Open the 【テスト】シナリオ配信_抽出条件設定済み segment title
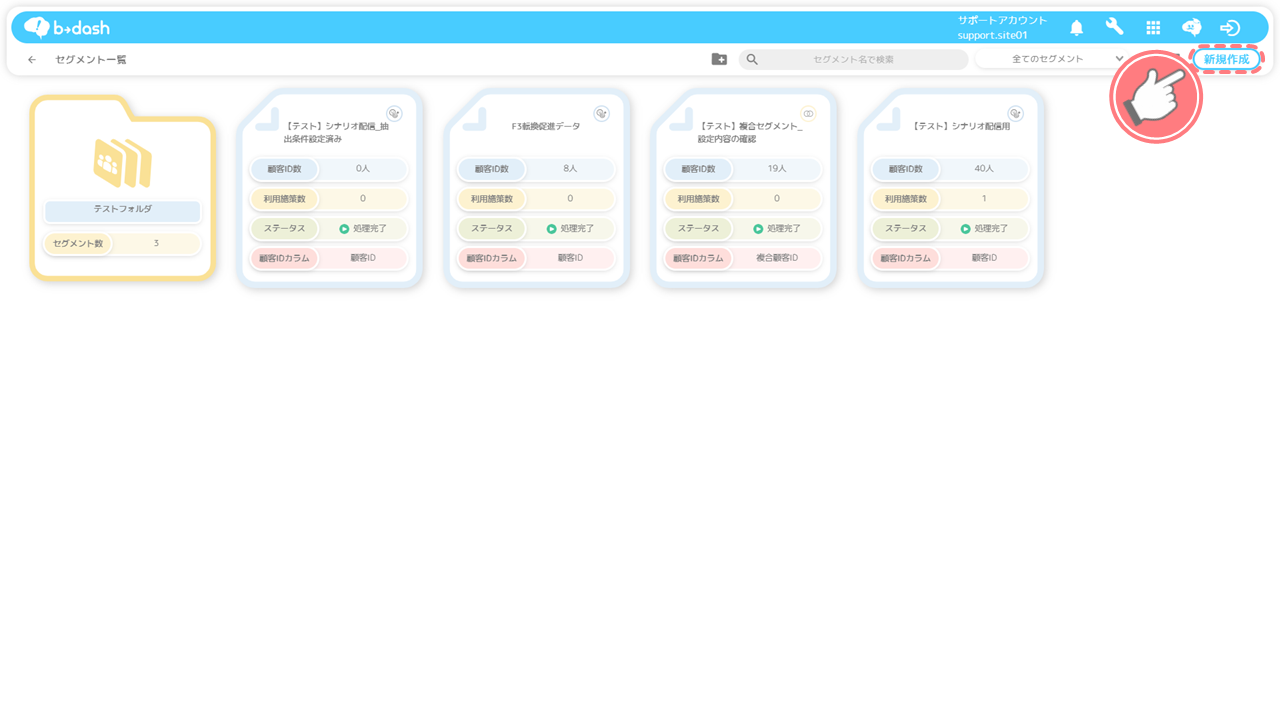Viewport: 1280px width, 720px height. 336,132
